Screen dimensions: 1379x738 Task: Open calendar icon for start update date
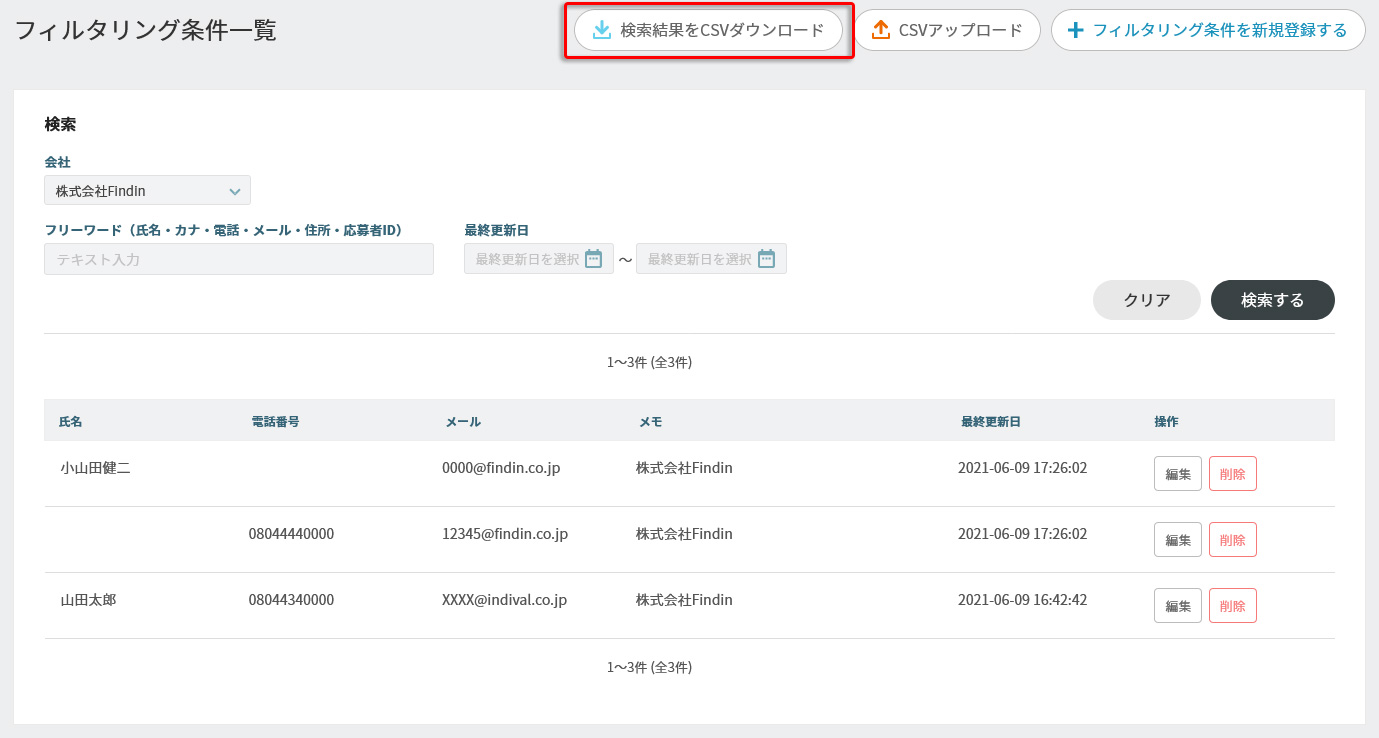point(593,259)
